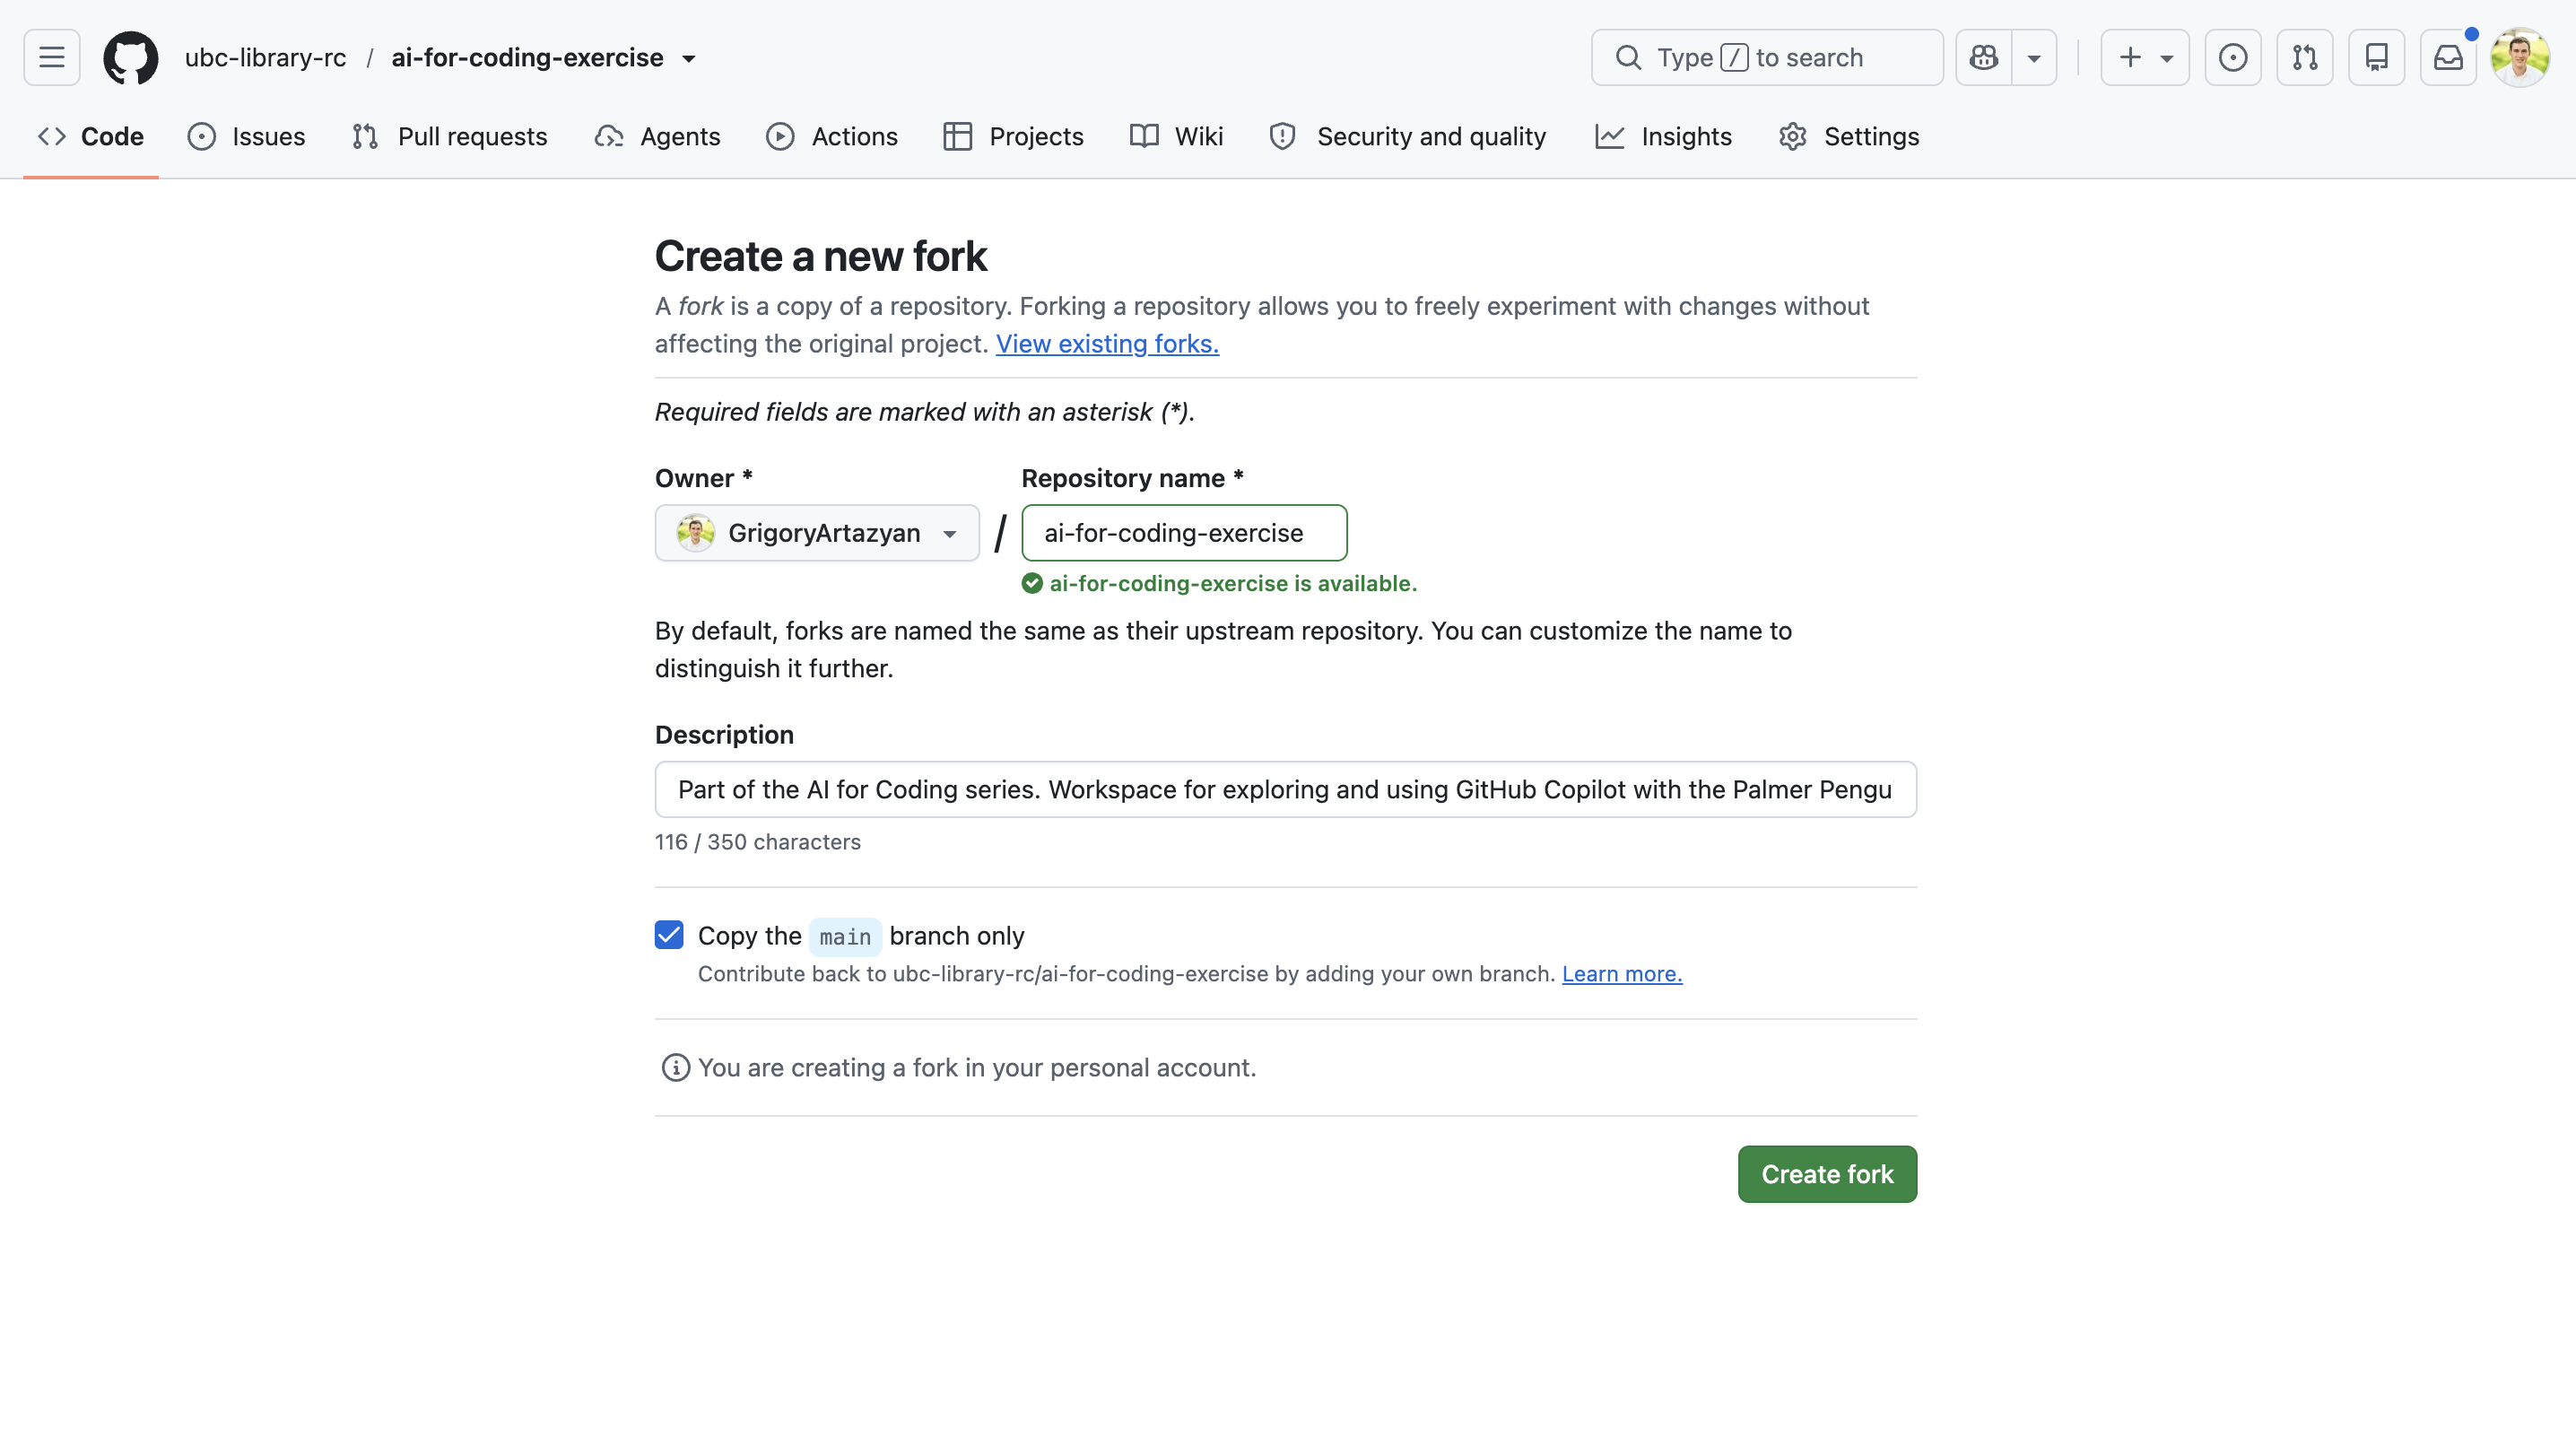Click 'You are creating a fork' notice
This screenshot has height=1455, width=2576.
[x=958, y=1068]
